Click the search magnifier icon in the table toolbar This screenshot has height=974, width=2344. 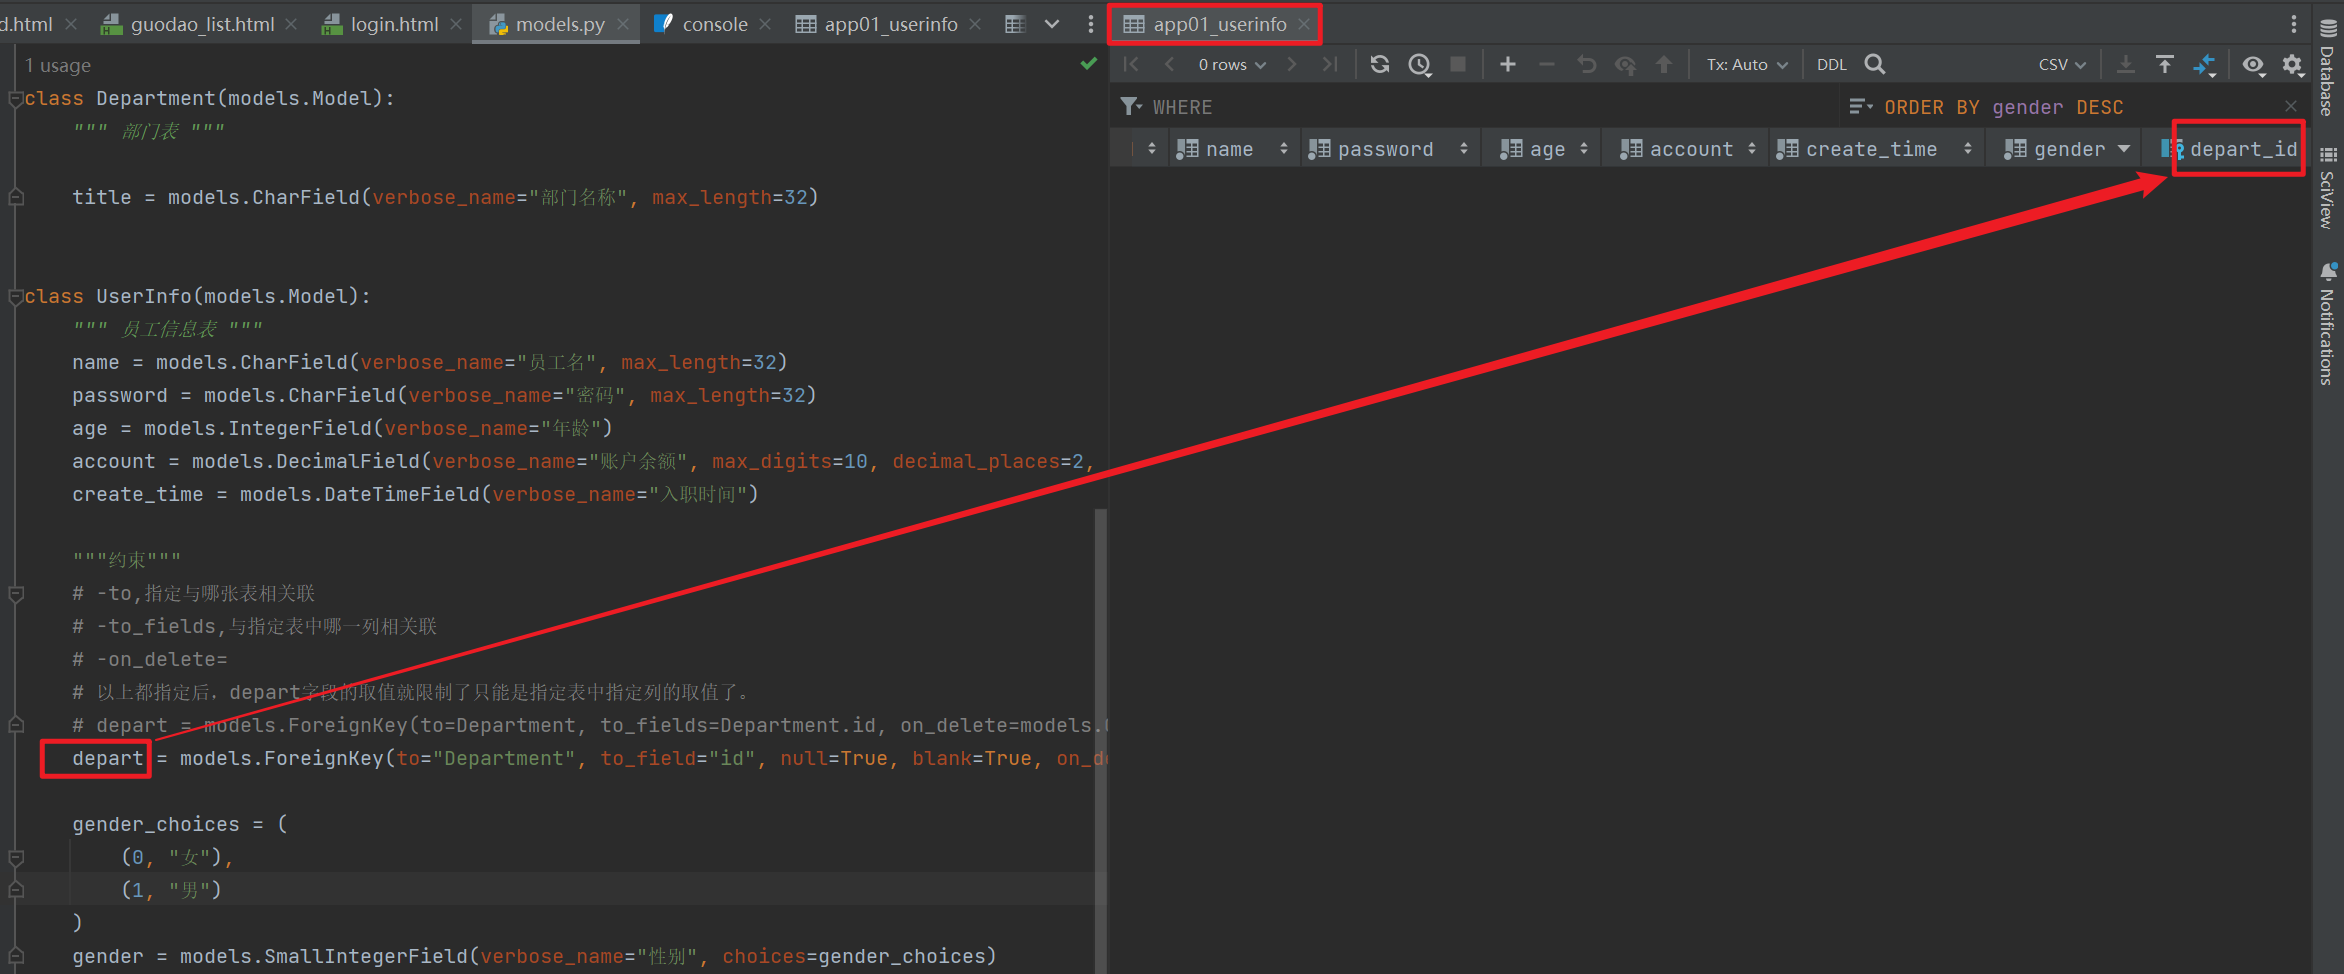click(x=1875, y=65)
